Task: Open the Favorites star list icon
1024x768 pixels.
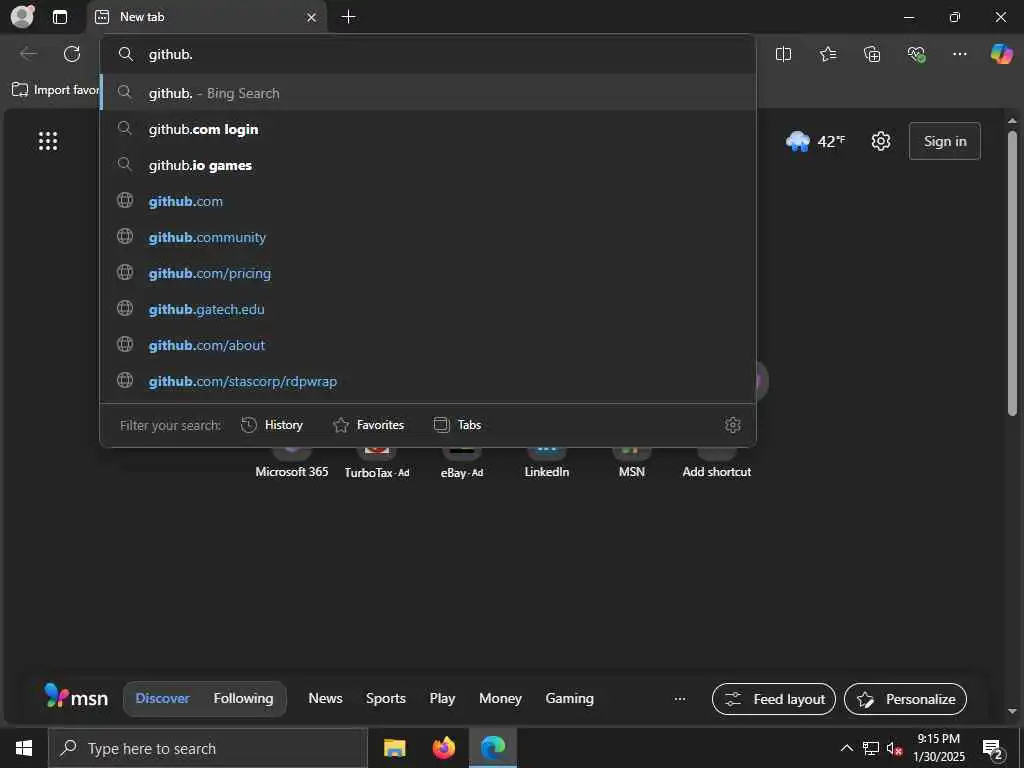Action: click(x=827, y=54)
